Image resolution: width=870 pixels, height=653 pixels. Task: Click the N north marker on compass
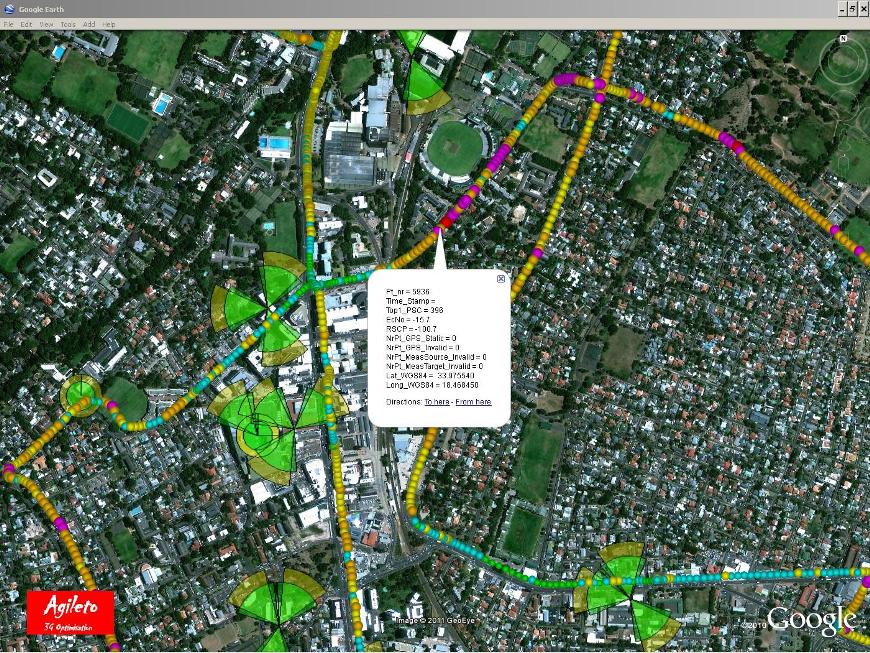click(x=843, y=39)
